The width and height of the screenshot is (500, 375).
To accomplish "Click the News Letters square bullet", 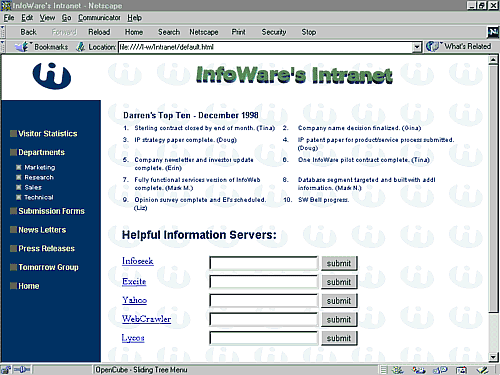I will point(13,229).
